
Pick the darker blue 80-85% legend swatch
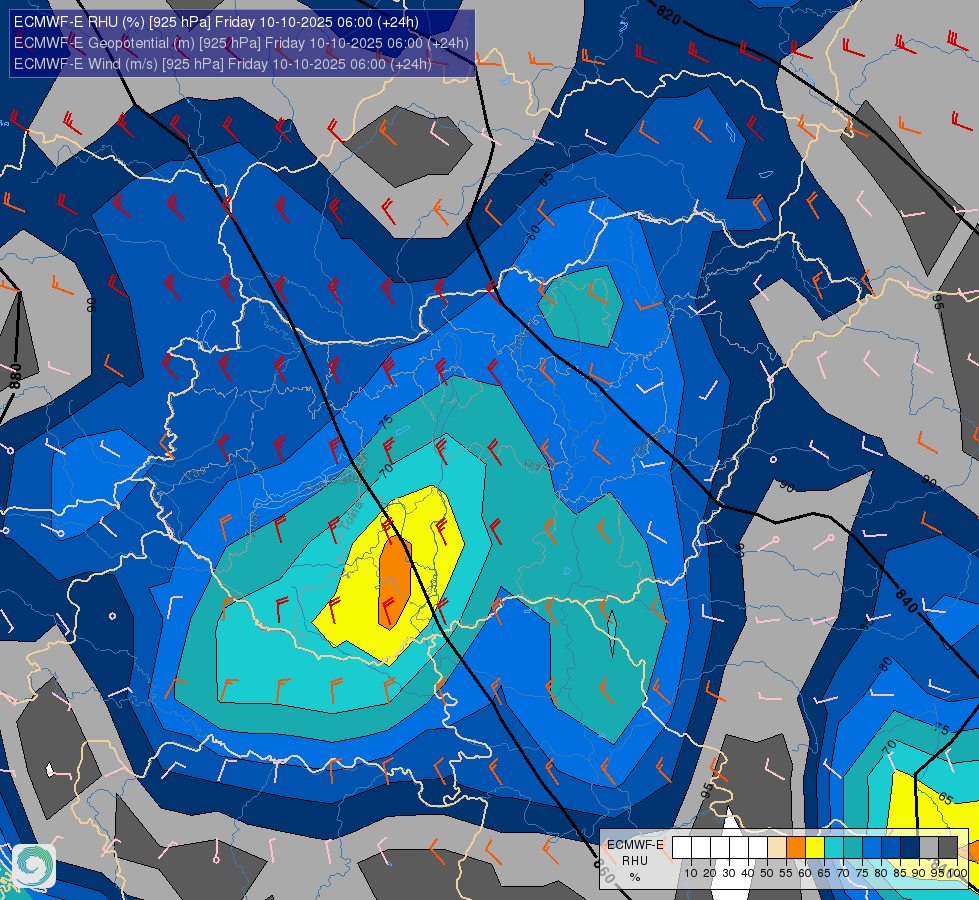[x=891, y=847]
